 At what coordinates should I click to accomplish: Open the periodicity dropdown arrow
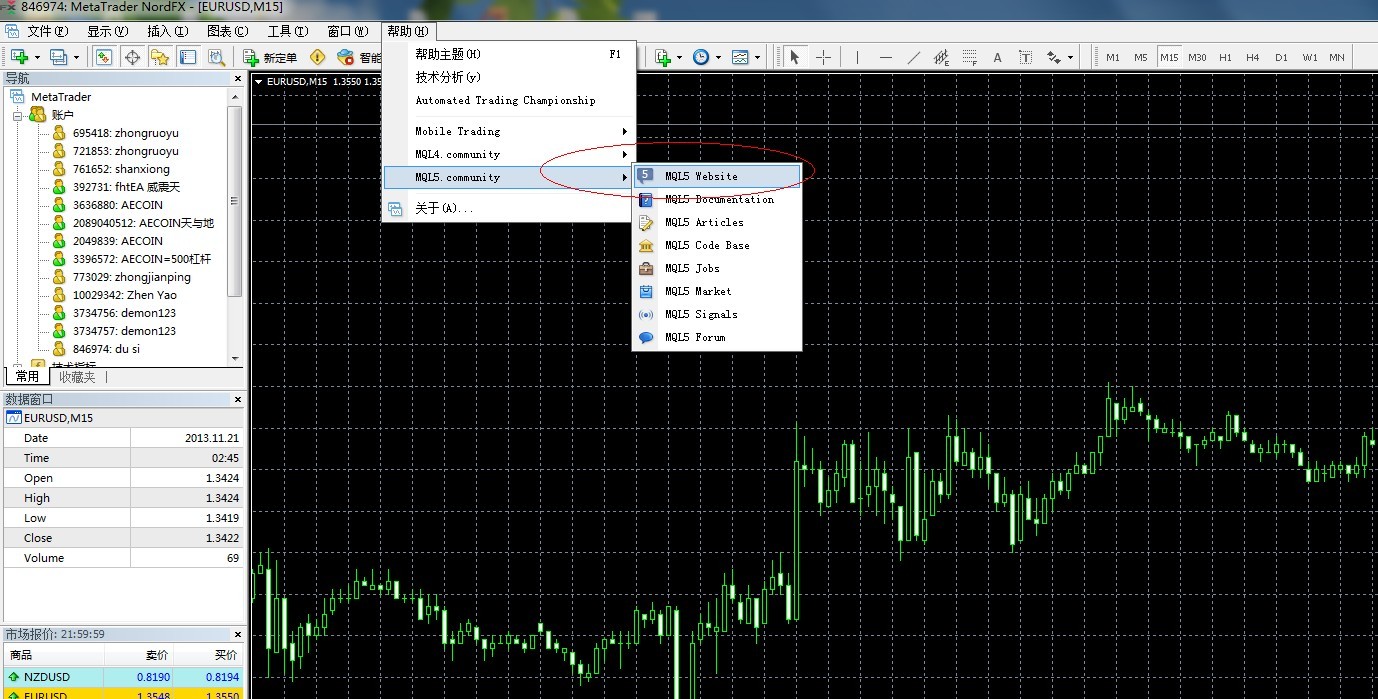718,57
